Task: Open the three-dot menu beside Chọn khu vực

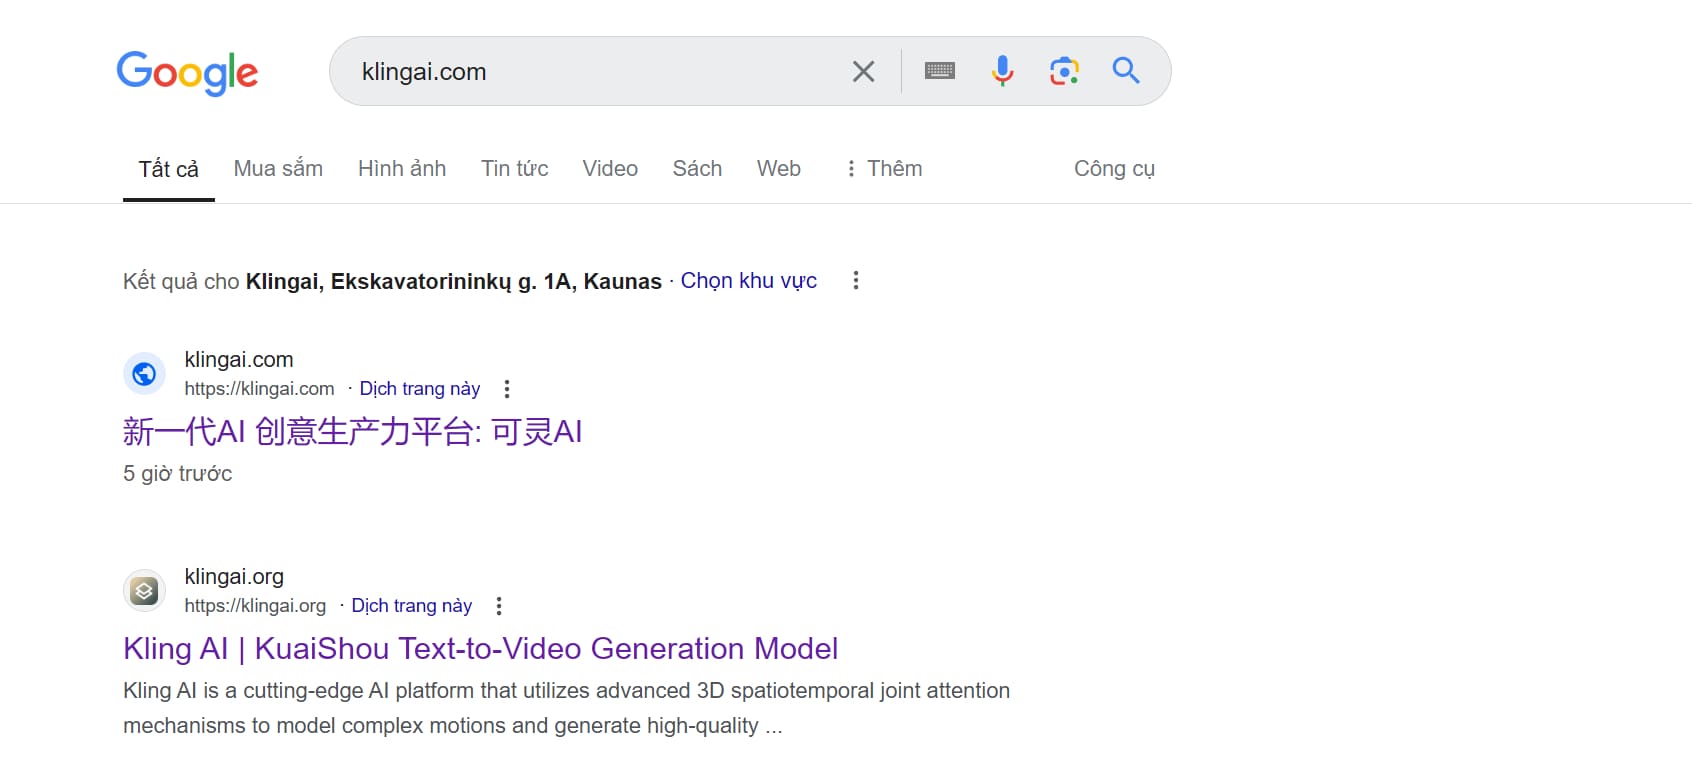Action: click(x=855, y=281)
